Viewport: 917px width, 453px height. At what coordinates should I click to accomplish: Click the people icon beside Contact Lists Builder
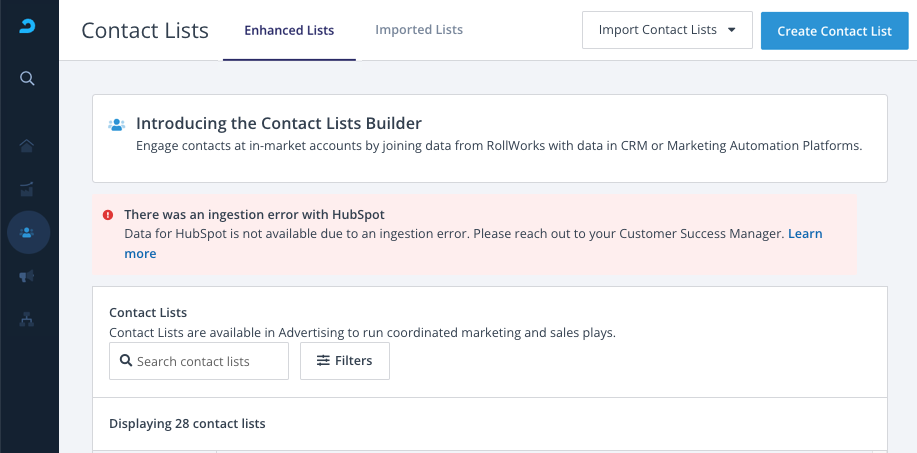tap(117, 125)
